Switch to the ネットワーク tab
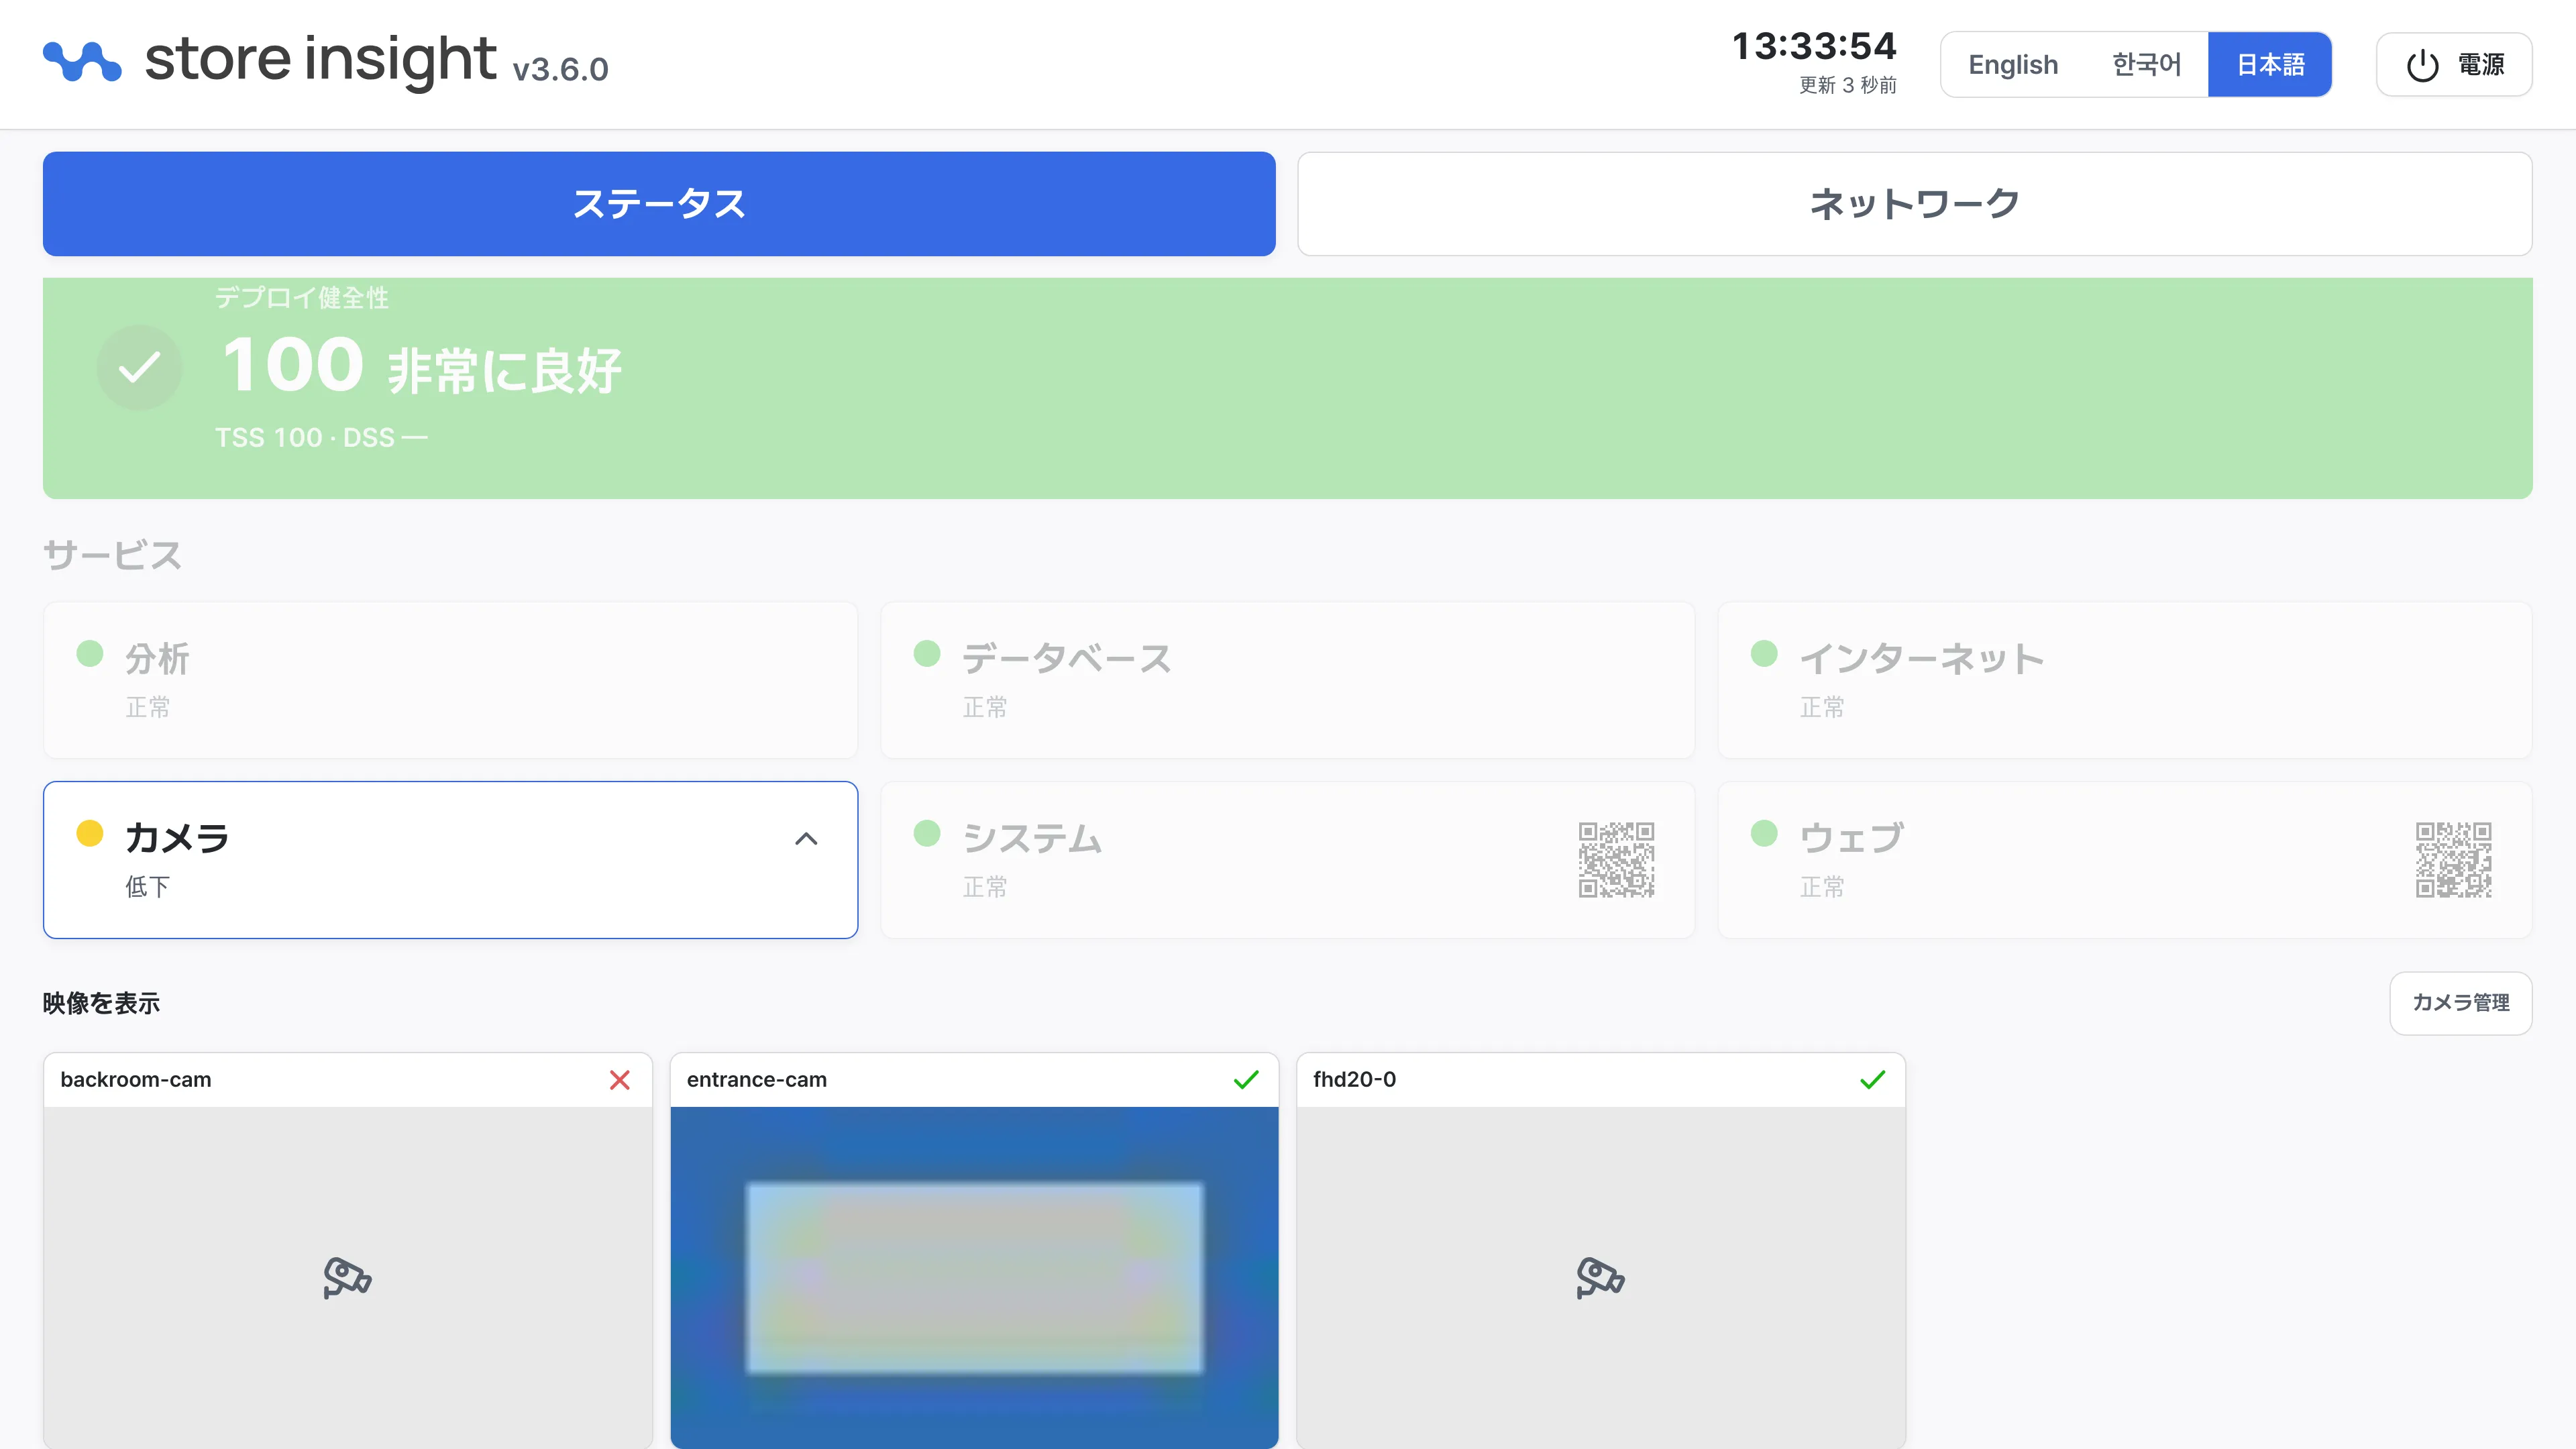Image resolution: width=2576 pixels, height=1449 pixels. [1914, 204]
